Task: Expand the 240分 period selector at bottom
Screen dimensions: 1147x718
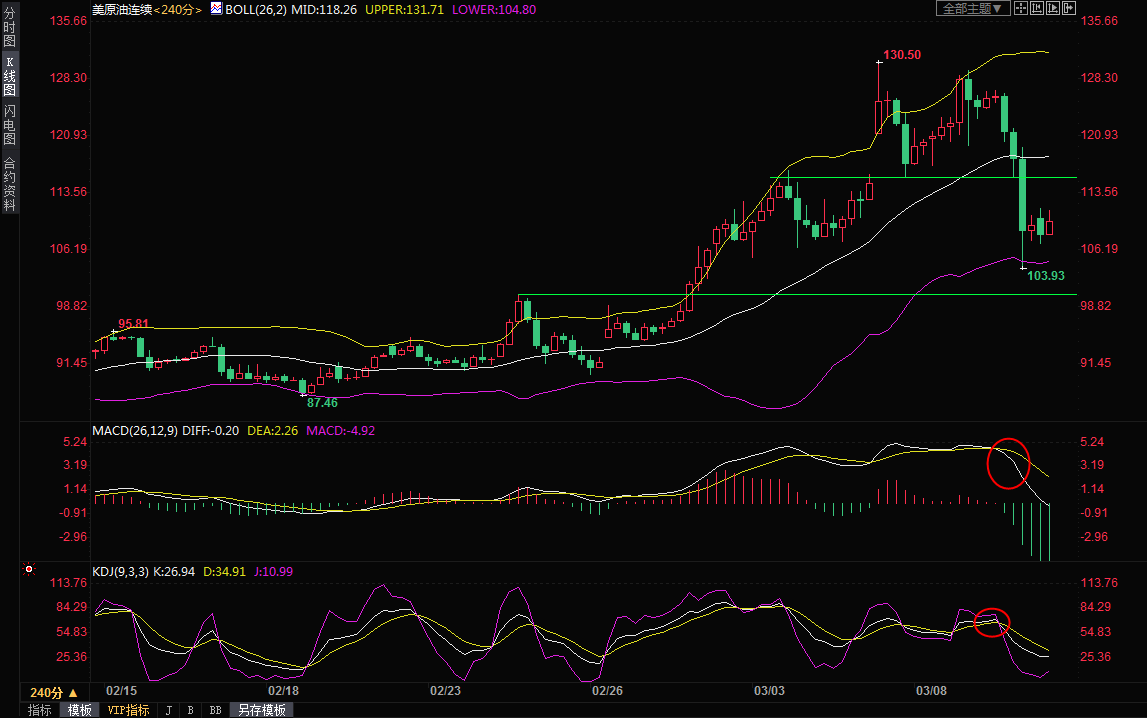Action: 54,692
